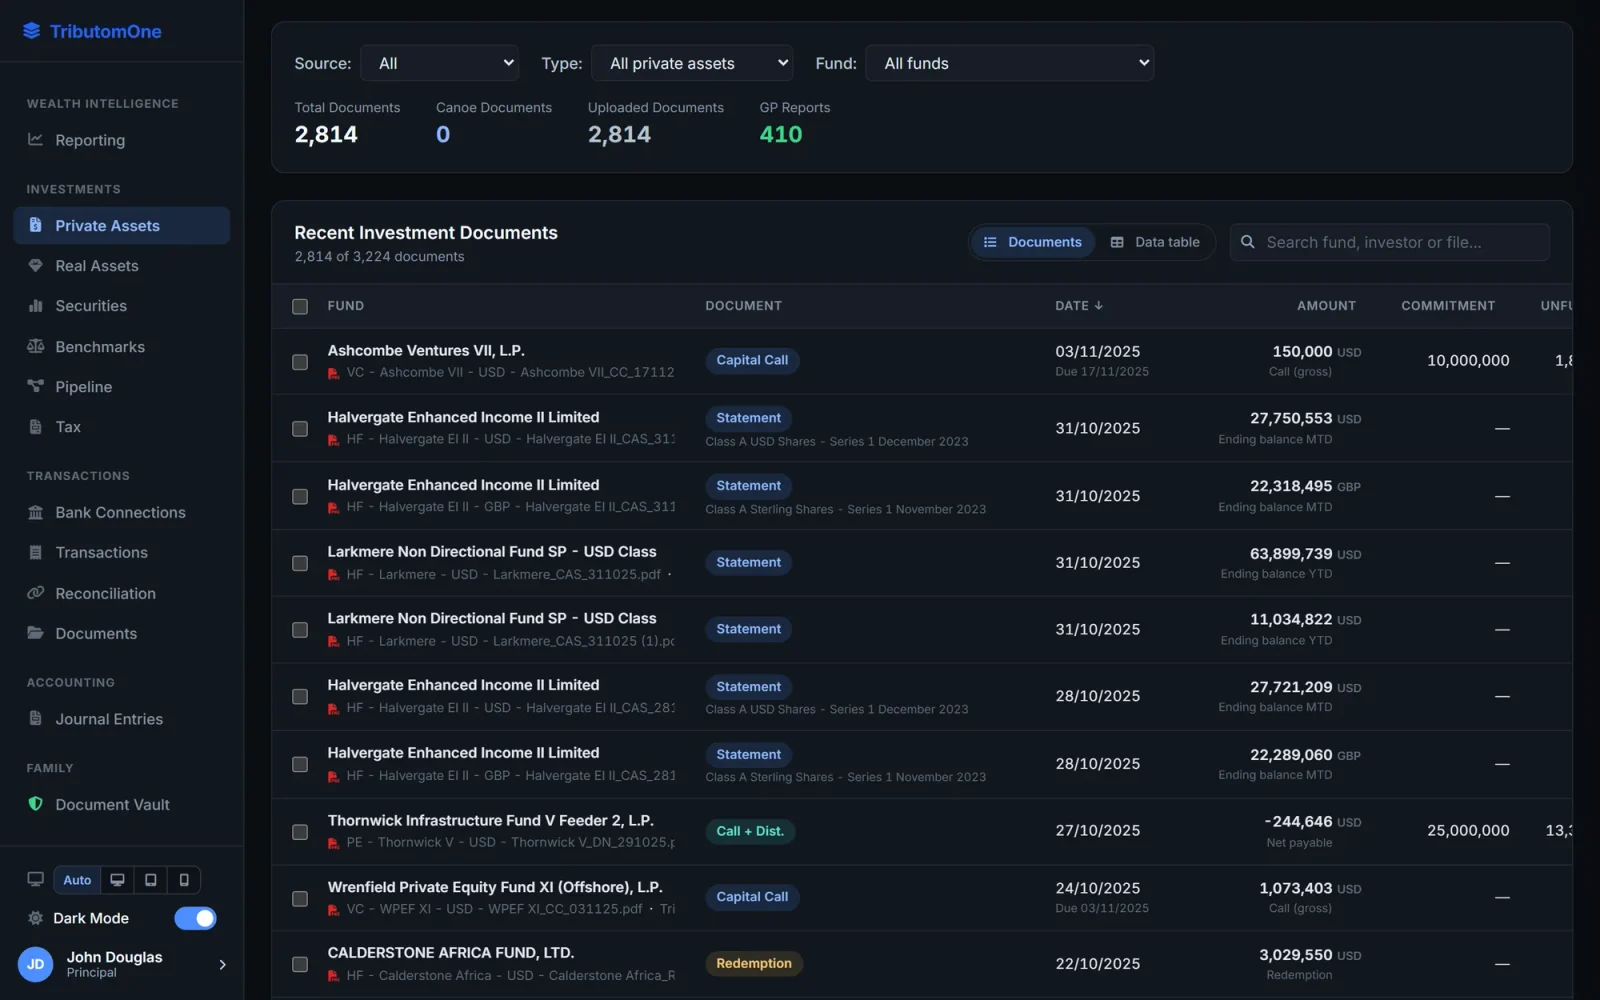The image size is (1600, 1000).
Task: Open Transactions in the sidebar
Action: point(122,552)
